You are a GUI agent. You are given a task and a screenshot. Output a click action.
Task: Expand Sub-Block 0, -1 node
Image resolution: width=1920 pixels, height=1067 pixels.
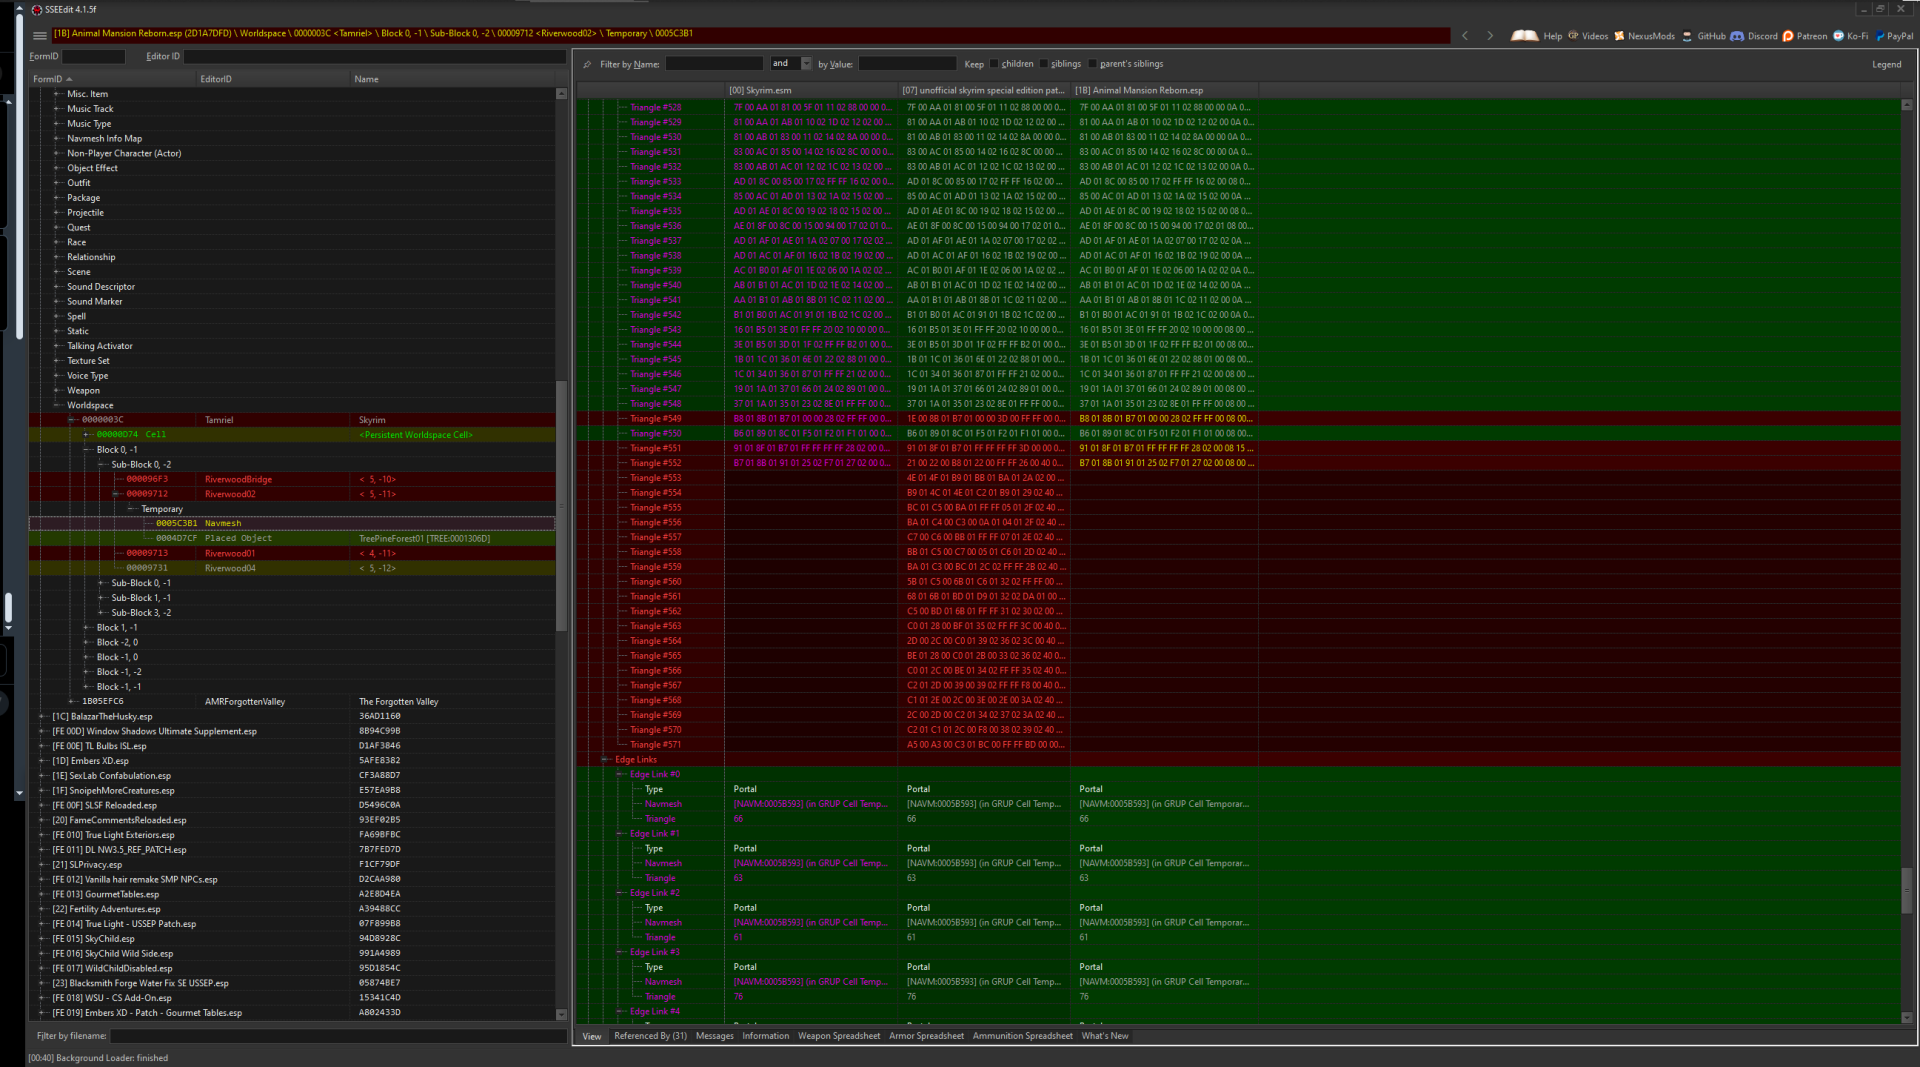tap(102, 583)
